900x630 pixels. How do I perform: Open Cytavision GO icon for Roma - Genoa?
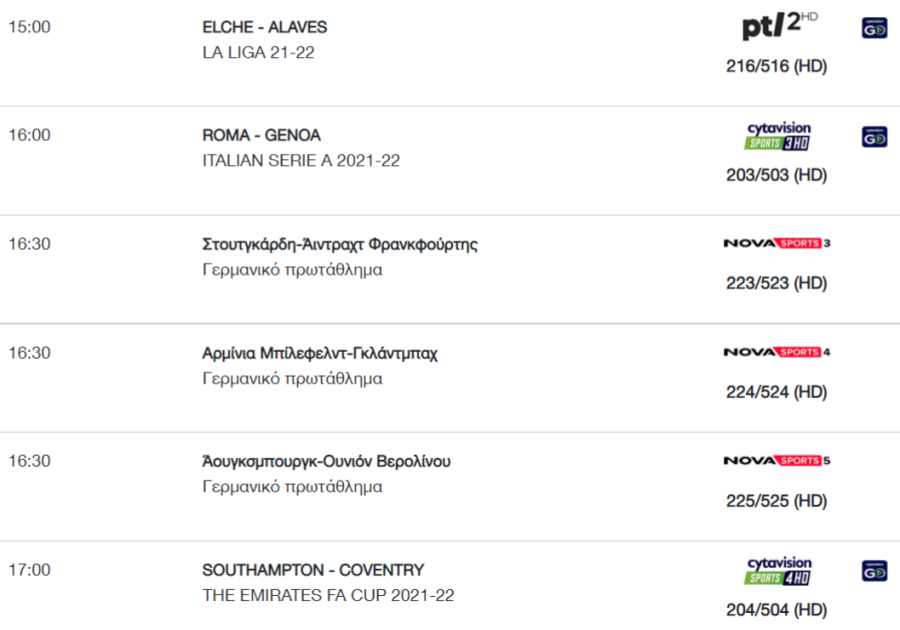874,137
